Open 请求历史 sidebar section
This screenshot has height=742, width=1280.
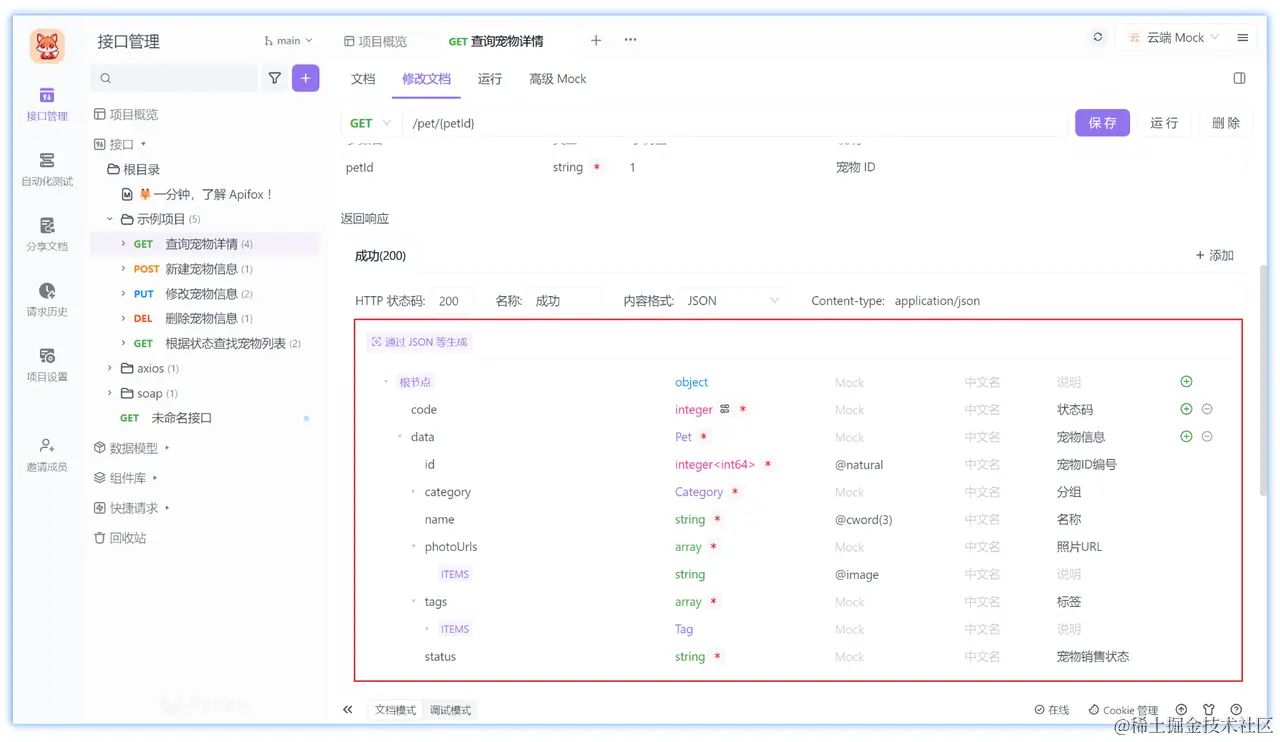pyautogui.click(x=47, y=299)
